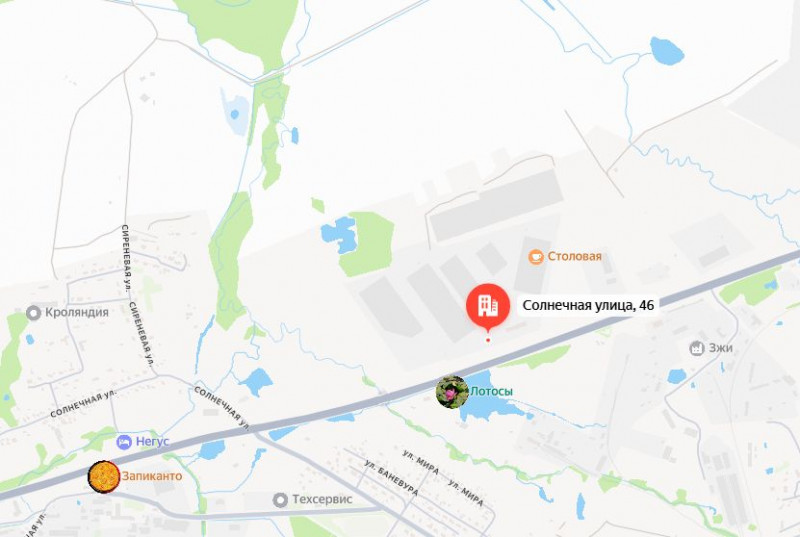Screen dimensions: 800x537
Task: Click the Зжи factory icon
Action: point(696,348)
